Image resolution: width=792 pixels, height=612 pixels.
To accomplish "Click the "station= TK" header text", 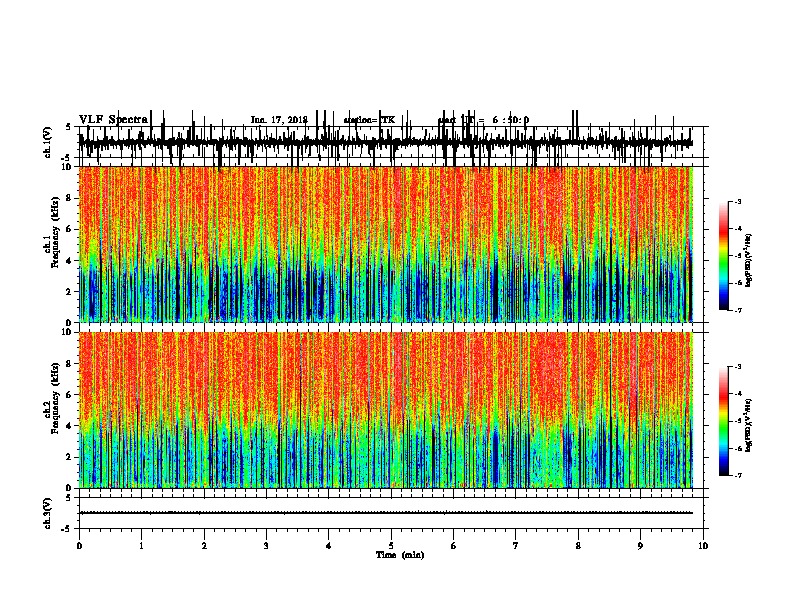I will 369,120.
